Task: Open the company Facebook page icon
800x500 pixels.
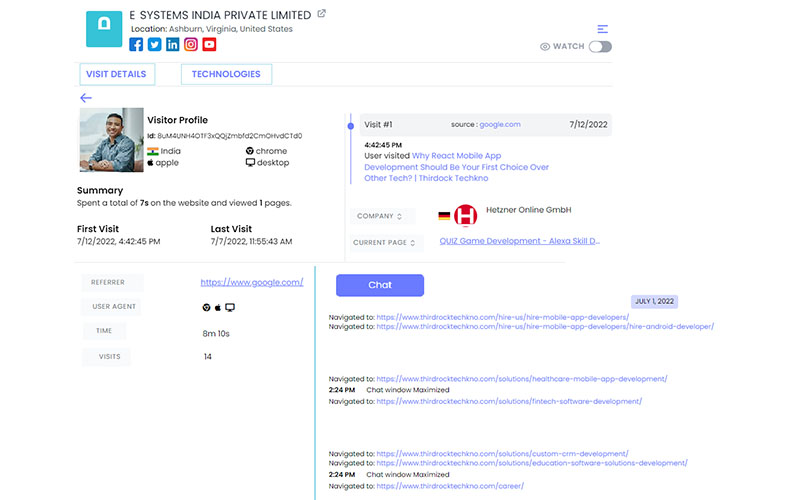Action: (136, 44)
